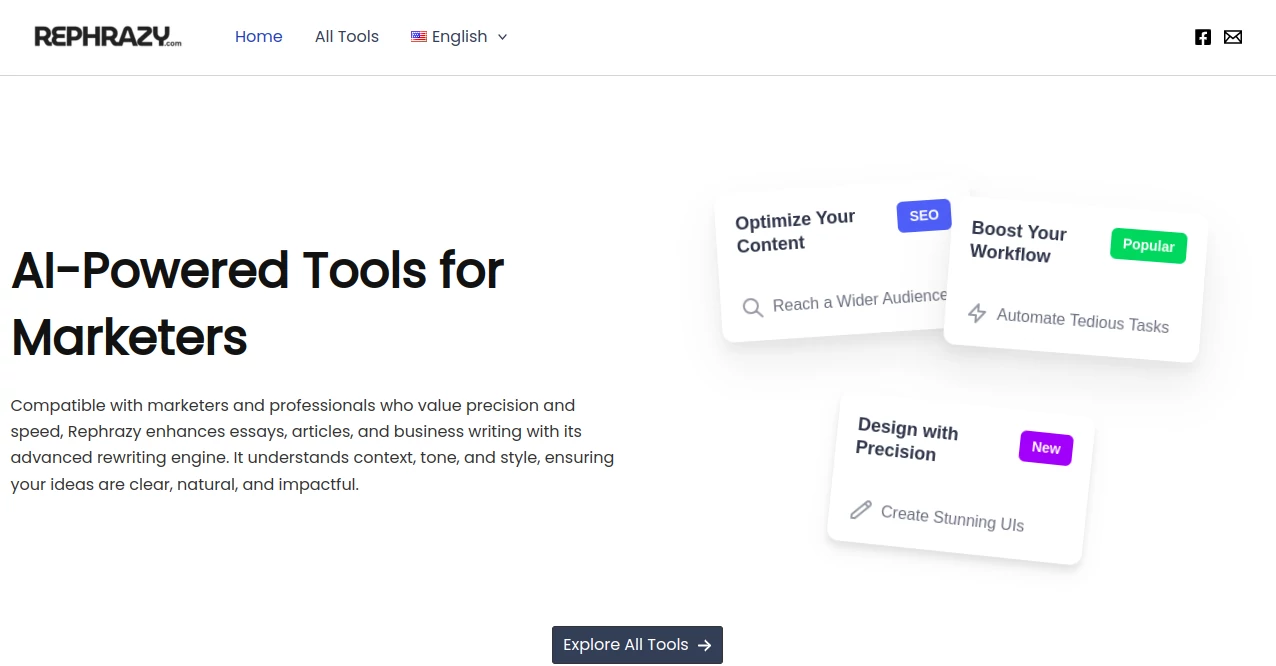The image size is (1276, 666).
Task: Select the New badge on Design with Precision
Action: 1045,448
